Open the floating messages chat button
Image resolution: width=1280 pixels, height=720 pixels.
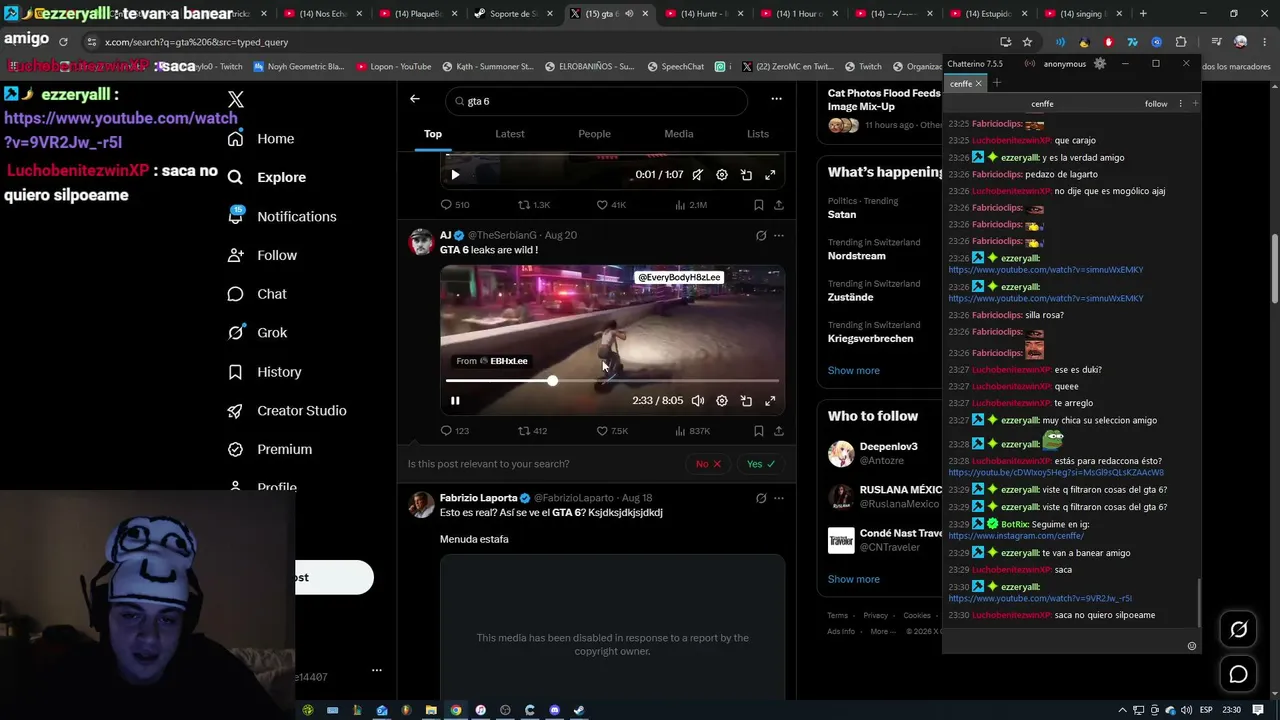[x=1238, y=675]
